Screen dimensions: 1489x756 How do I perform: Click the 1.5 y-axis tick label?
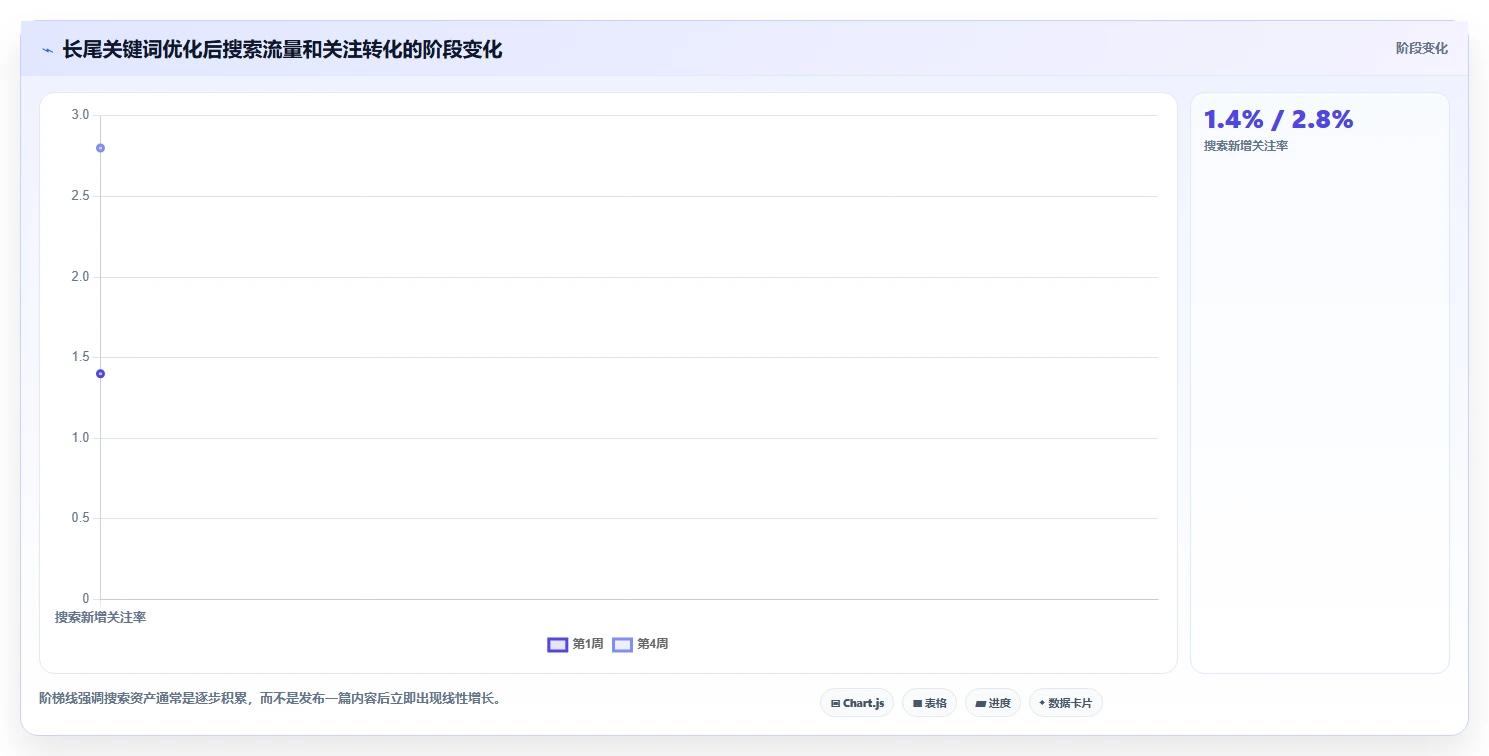pos(80,357)
